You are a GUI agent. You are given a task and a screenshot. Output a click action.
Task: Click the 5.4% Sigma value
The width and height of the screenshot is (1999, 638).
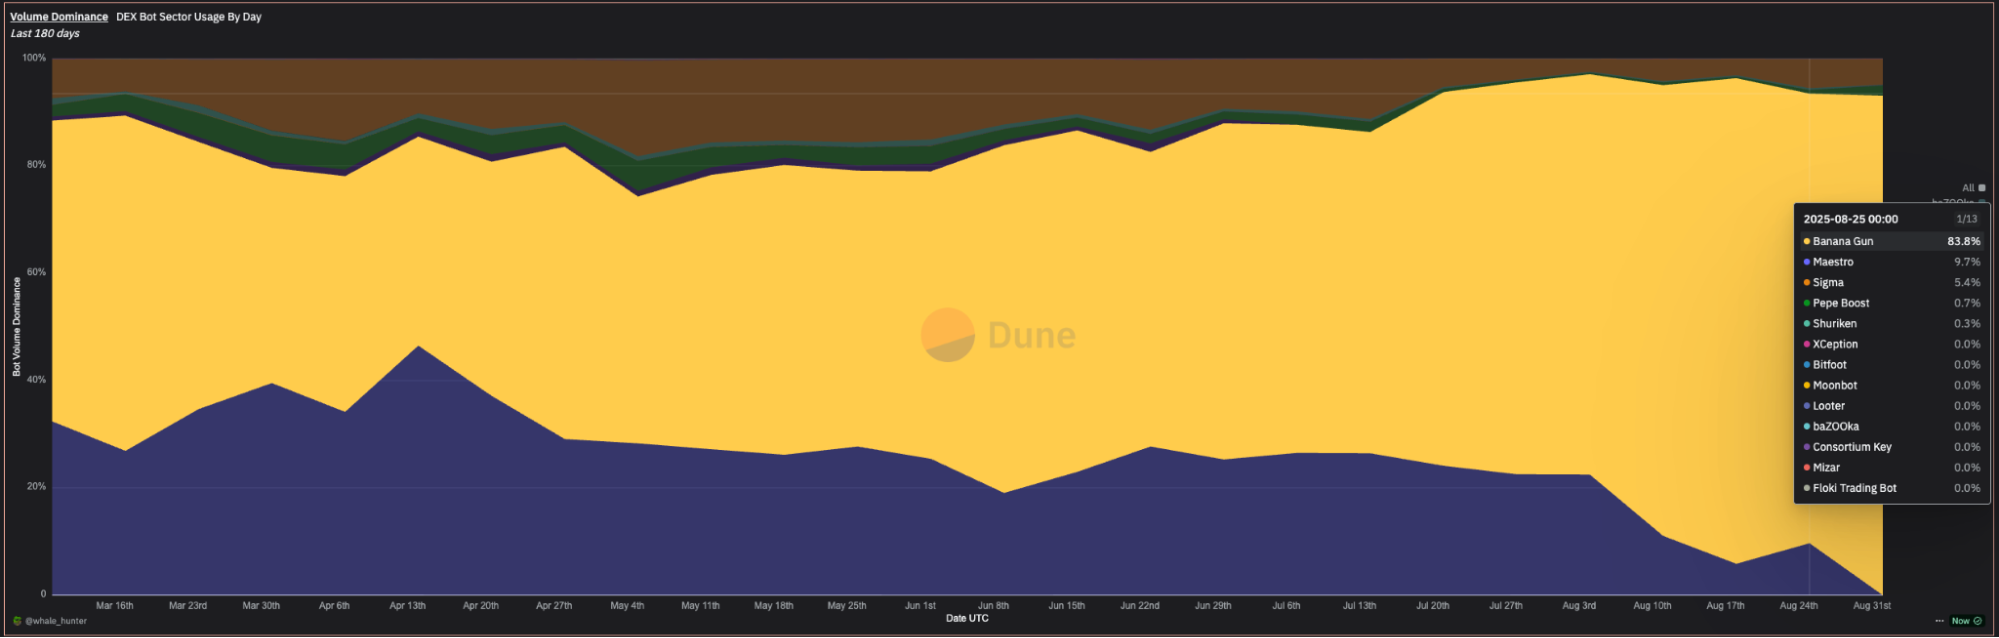click(x=1967, y=283)
